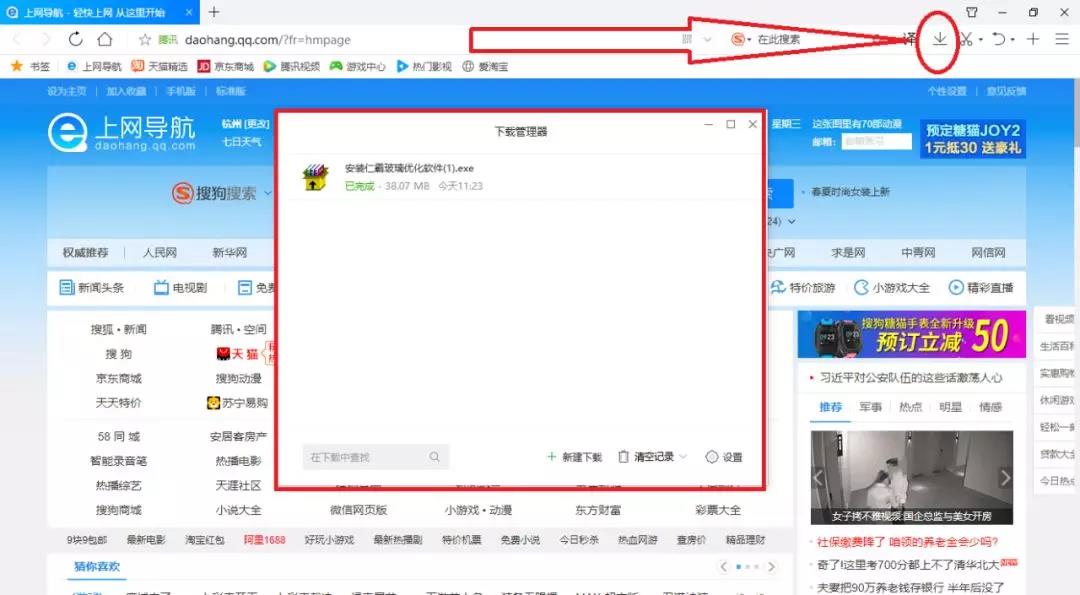Open the 苏宁易购 site link
Screen dimensions: 1080x595
(238, 403)
